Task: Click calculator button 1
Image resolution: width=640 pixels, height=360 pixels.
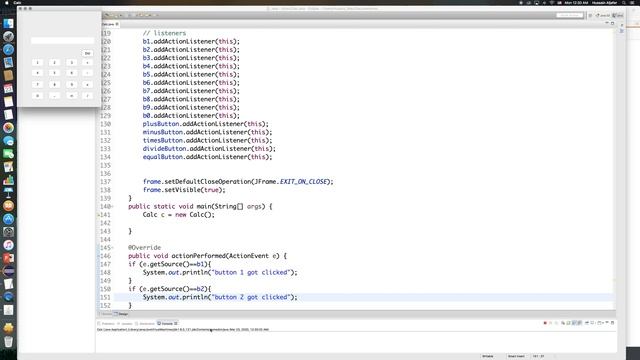Action: [38, 62]
